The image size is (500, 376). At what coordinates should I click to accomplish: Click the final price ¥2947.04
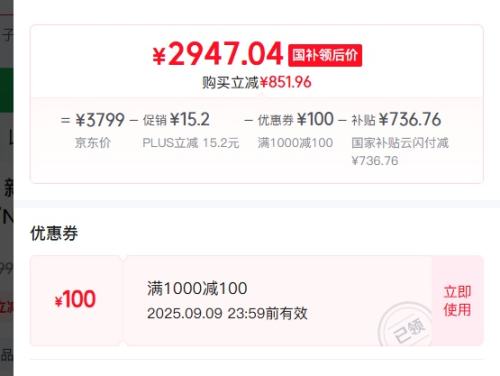(218, 54)
